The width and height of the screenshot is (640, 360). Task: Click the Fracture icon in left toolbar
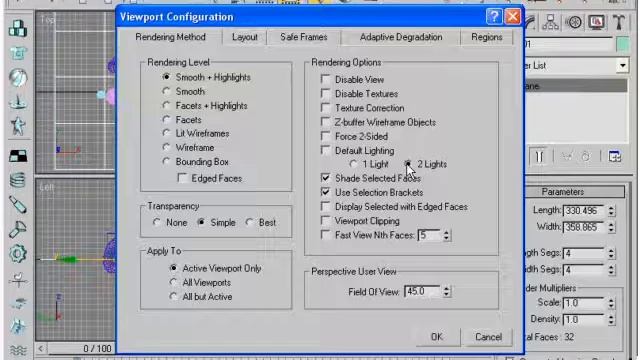[x=18, y=327]
